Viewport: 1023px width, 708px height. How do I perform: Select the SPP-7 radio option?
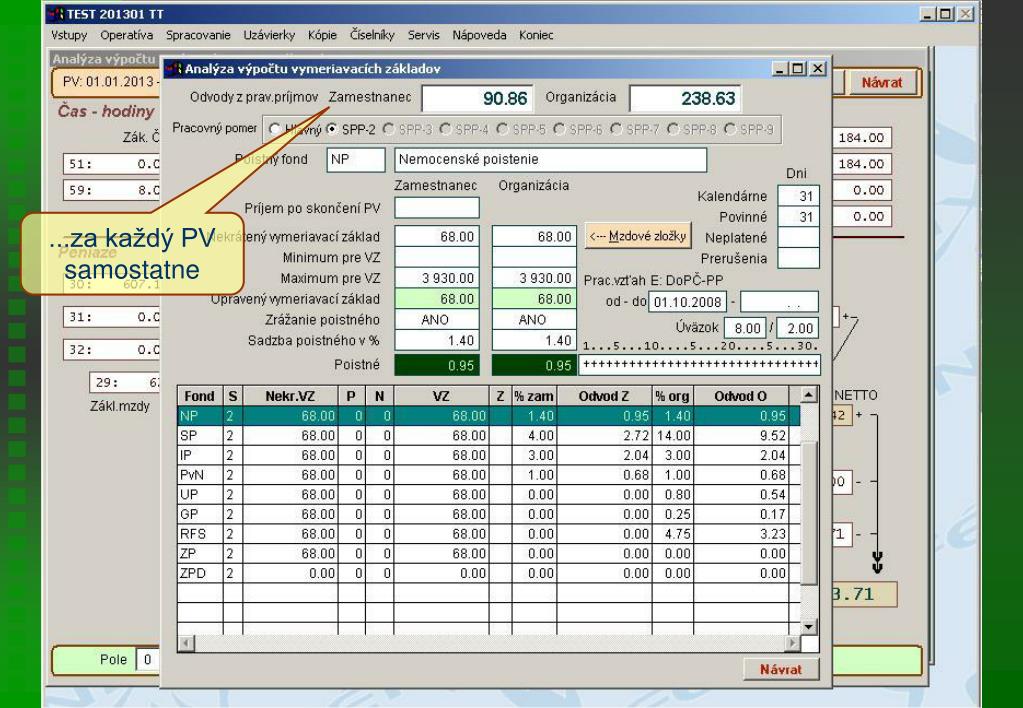616,129
